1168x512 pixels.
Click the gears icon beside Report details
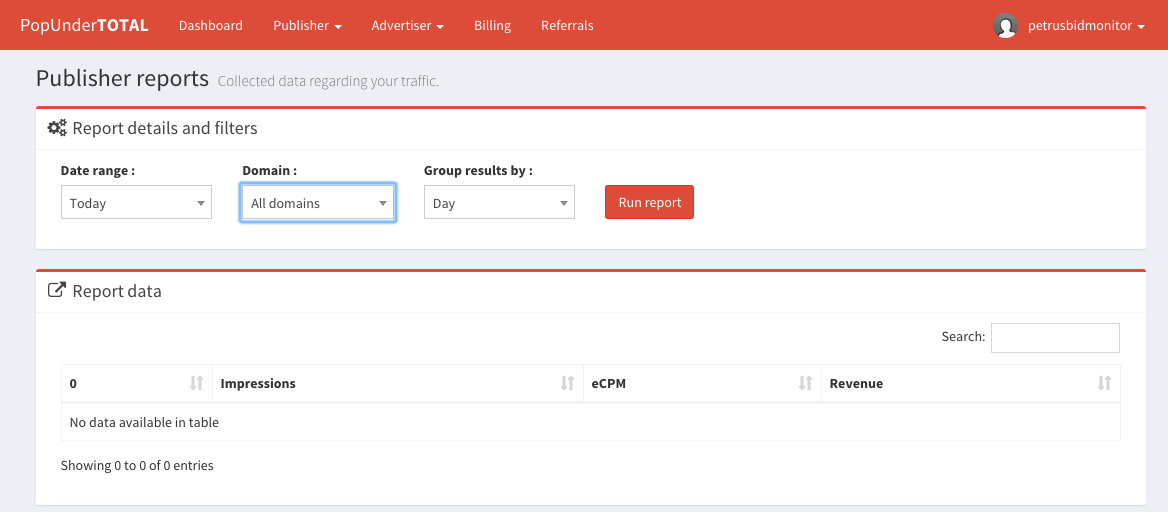[x=57, y=128]
